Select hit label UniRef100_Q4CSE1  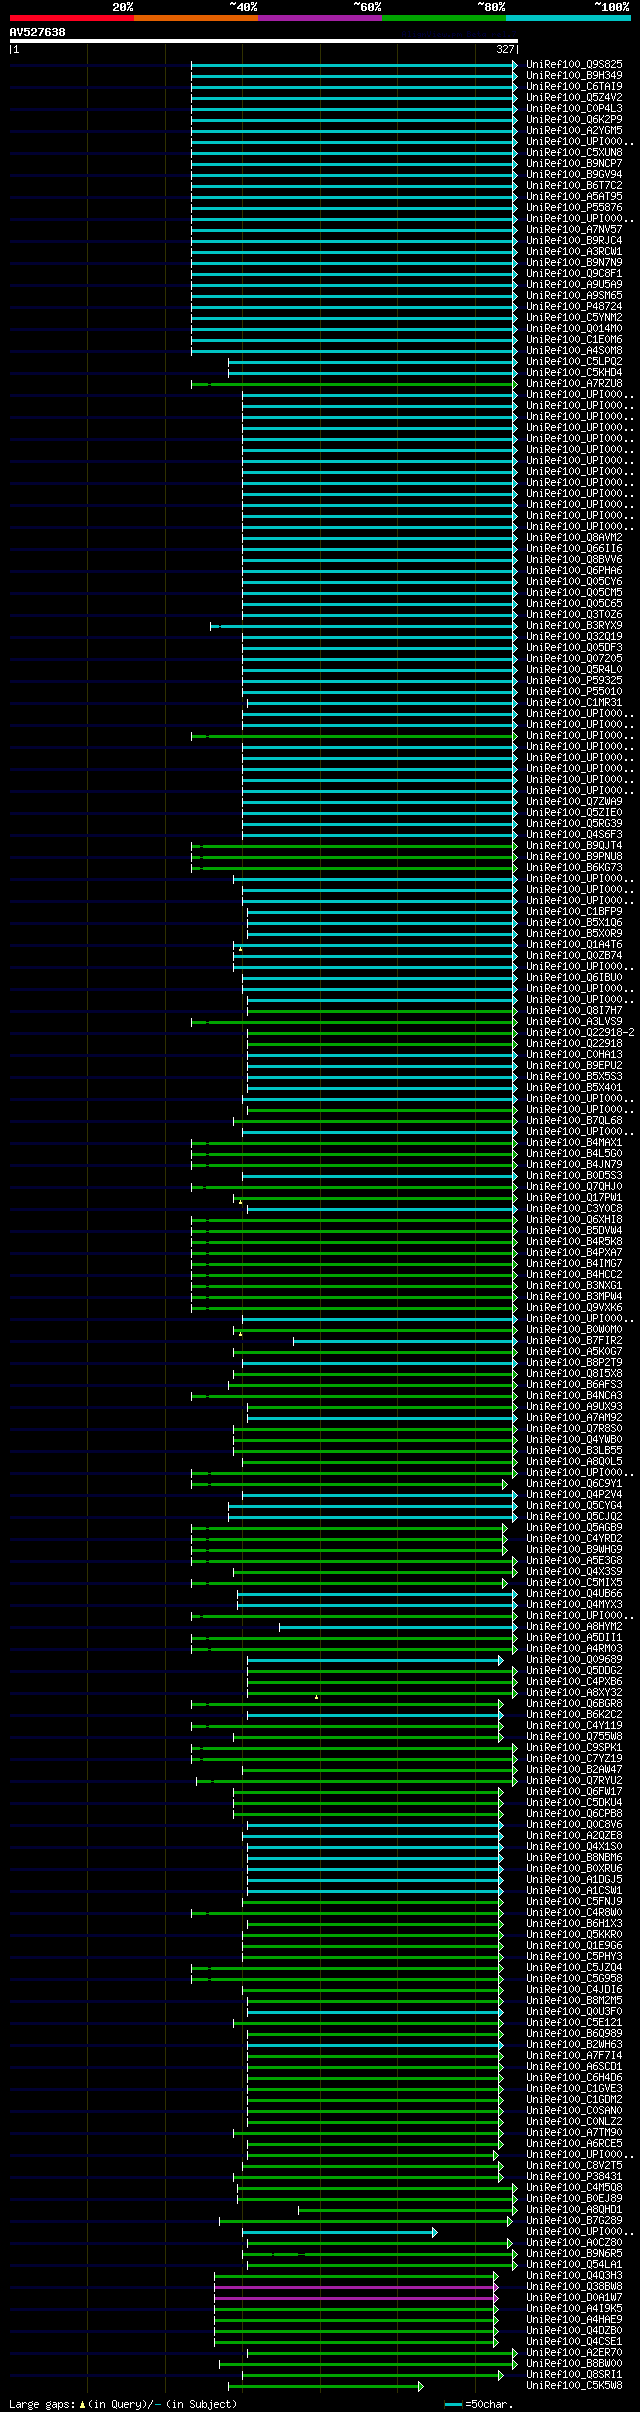[574, 2341]
